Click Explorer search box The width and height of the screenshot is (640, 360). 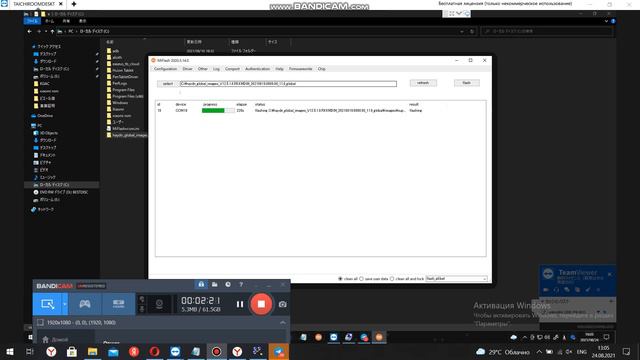click(546, 31)
